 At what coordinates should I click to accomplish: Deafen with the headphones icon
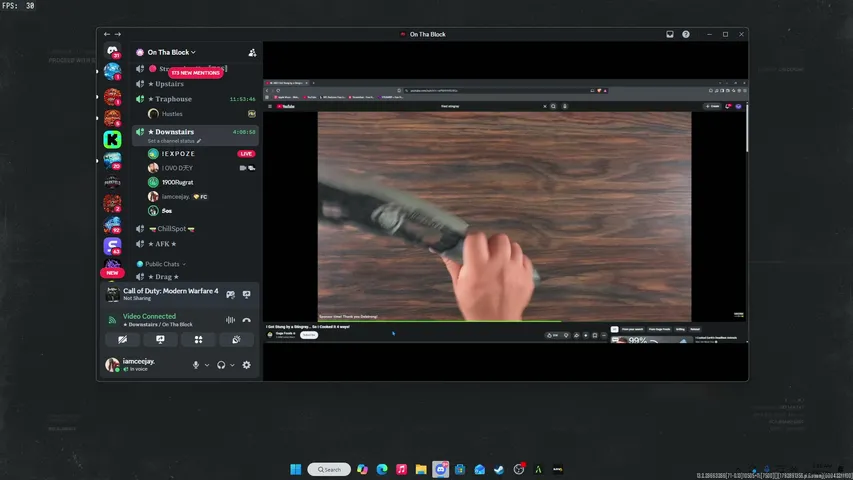click(221, 365)
